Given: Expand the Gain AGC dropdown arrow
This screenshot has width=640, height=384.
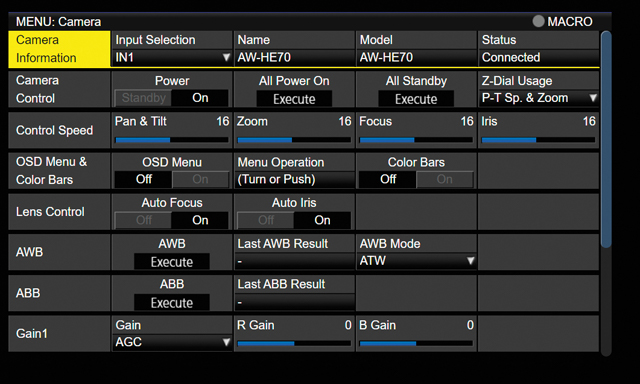Looking at the screenshot, I should click(226, 342).
